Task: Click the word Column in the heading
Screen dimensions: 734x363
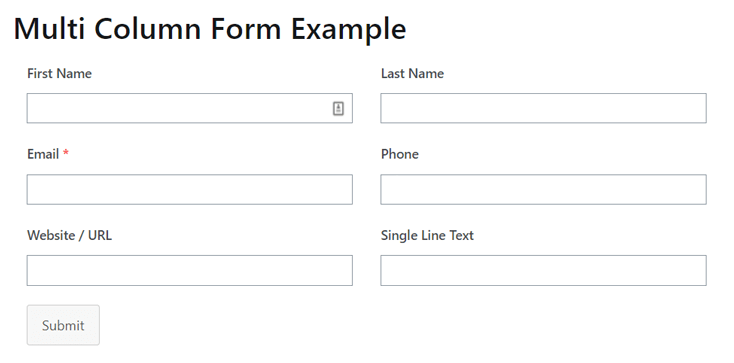Action: (148, 29)
